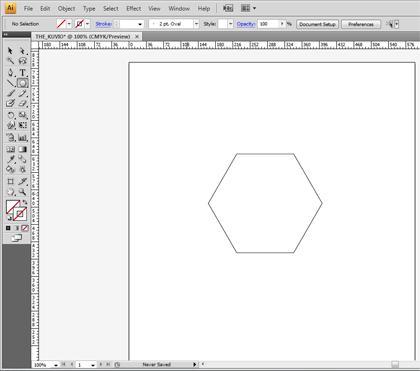Click the Document Setup button
420x371 pixels.
(317, 24)
